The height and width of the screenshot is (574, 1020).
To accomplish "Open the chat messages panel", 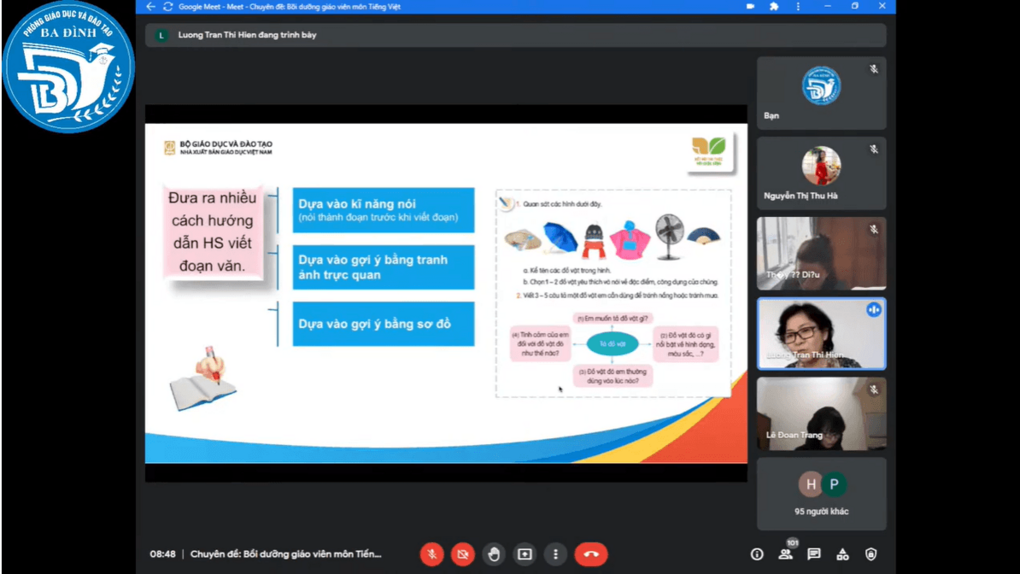I will (x=814, y=554).
